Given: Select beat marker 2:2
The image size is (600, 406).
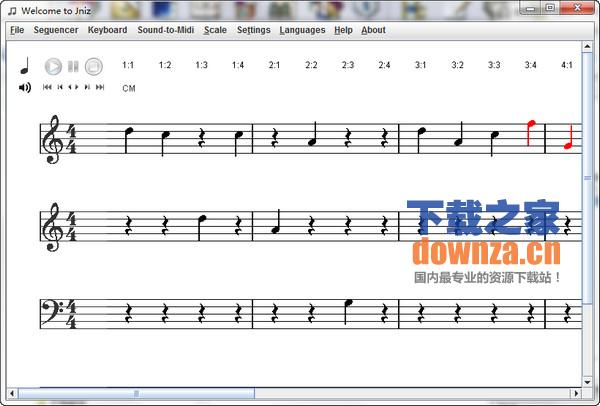Looking at the screenshot, I should [311, 65].
